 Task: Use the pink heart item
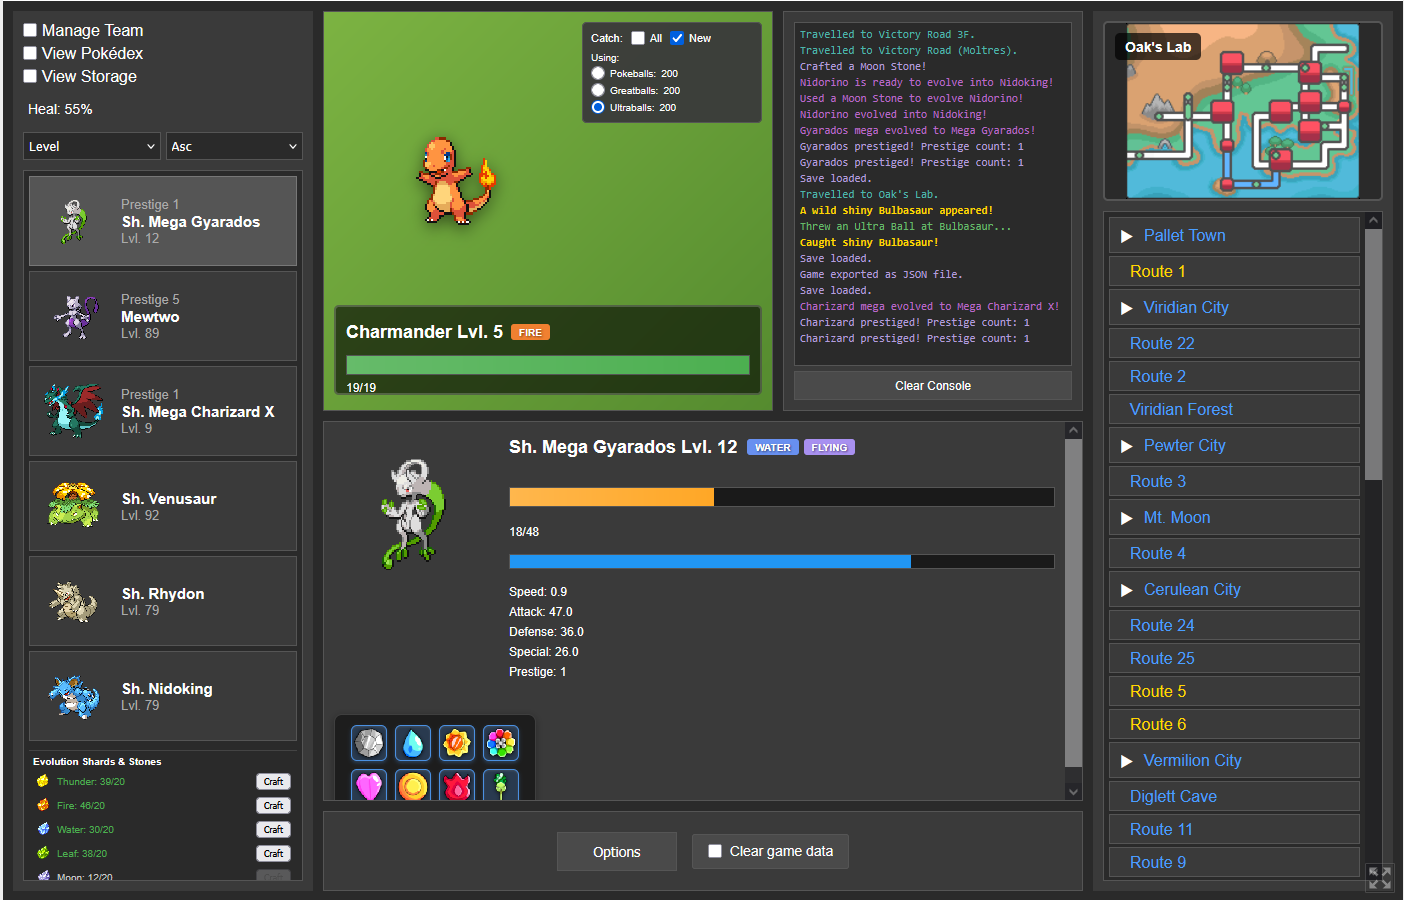point(369,785)
